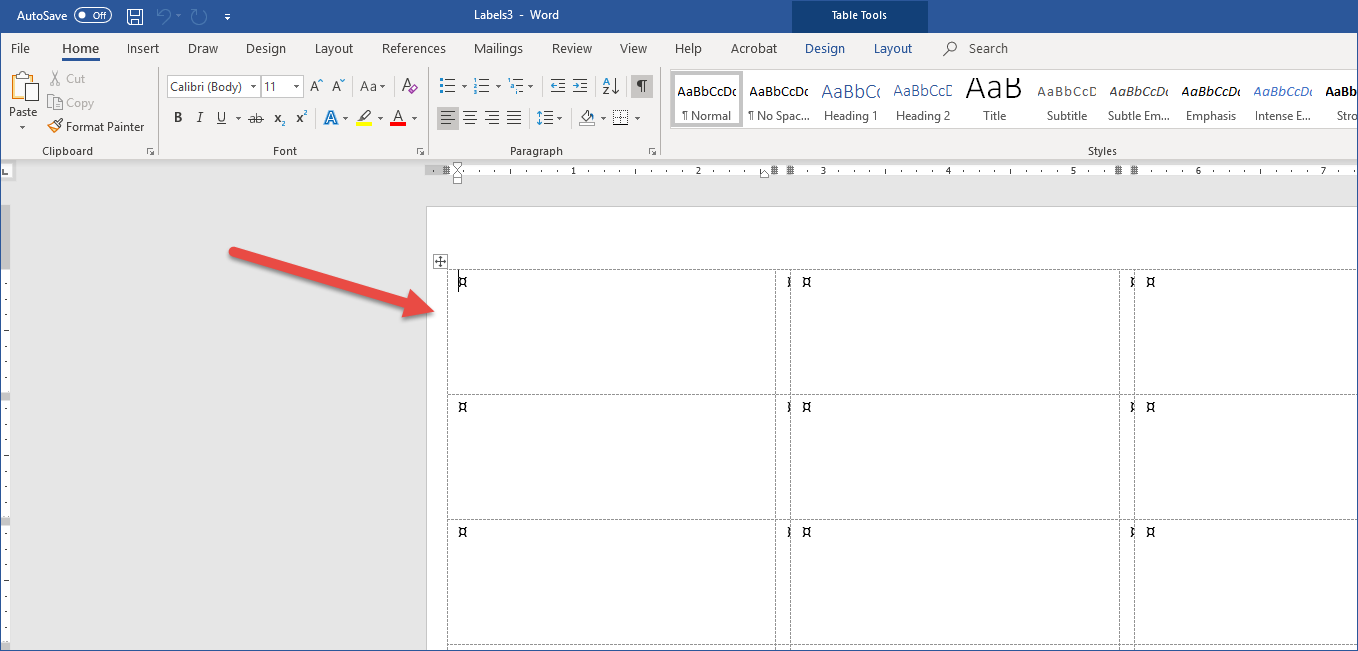The width and height of the screenshot is (1358, 651).
Task: Expand the borders options arrow
Action: (x=637, y=118)
